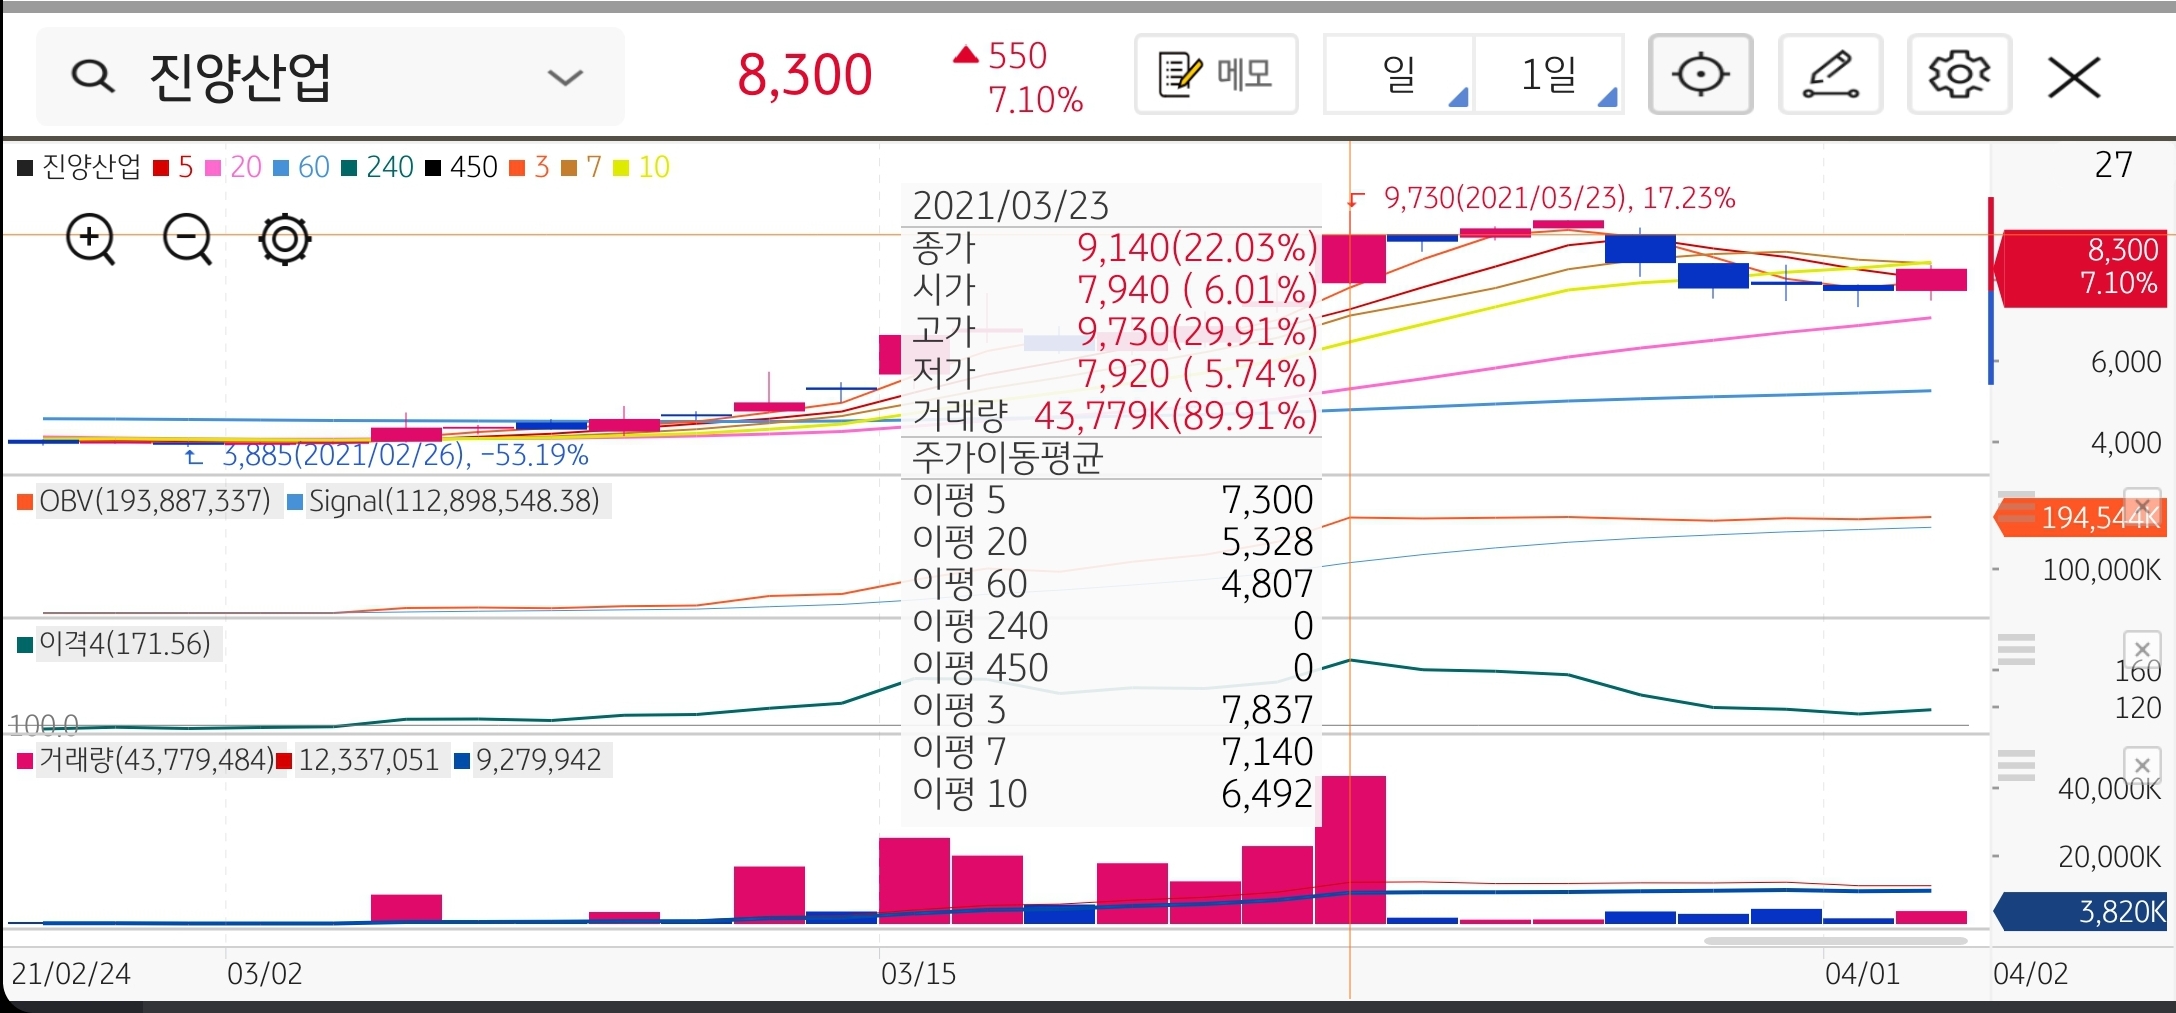Screen dimensions: 2176x1013
Task: Open the 1일 interval dropdown
Action: coord(1549,74)
